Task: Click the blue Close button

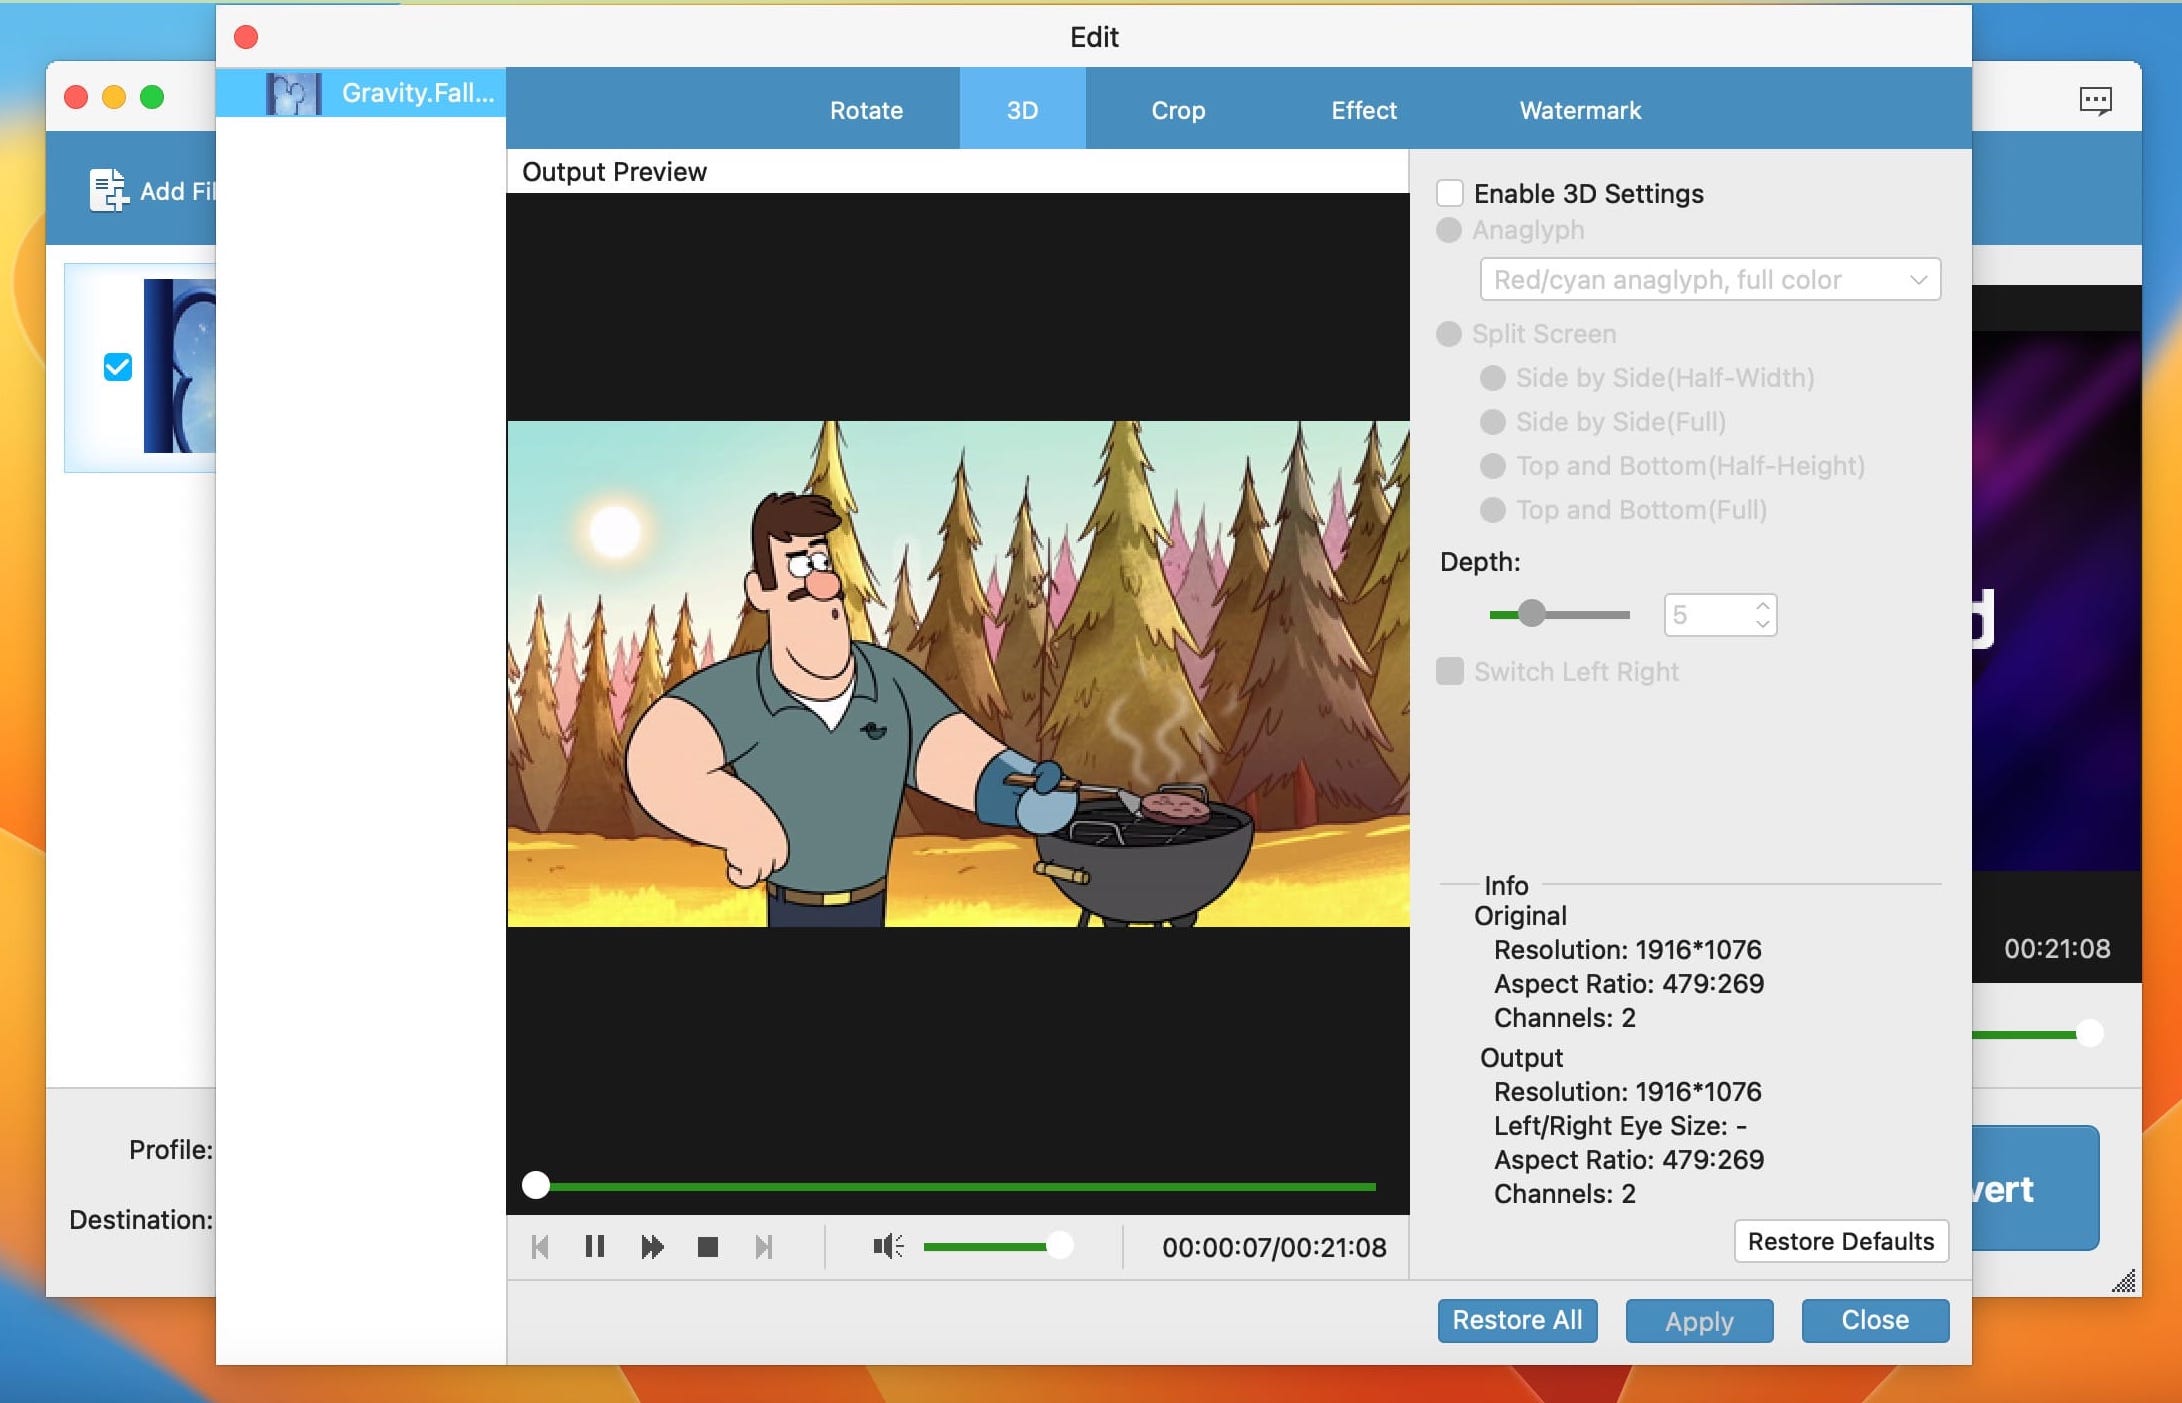Action: coord(1875,1320)
